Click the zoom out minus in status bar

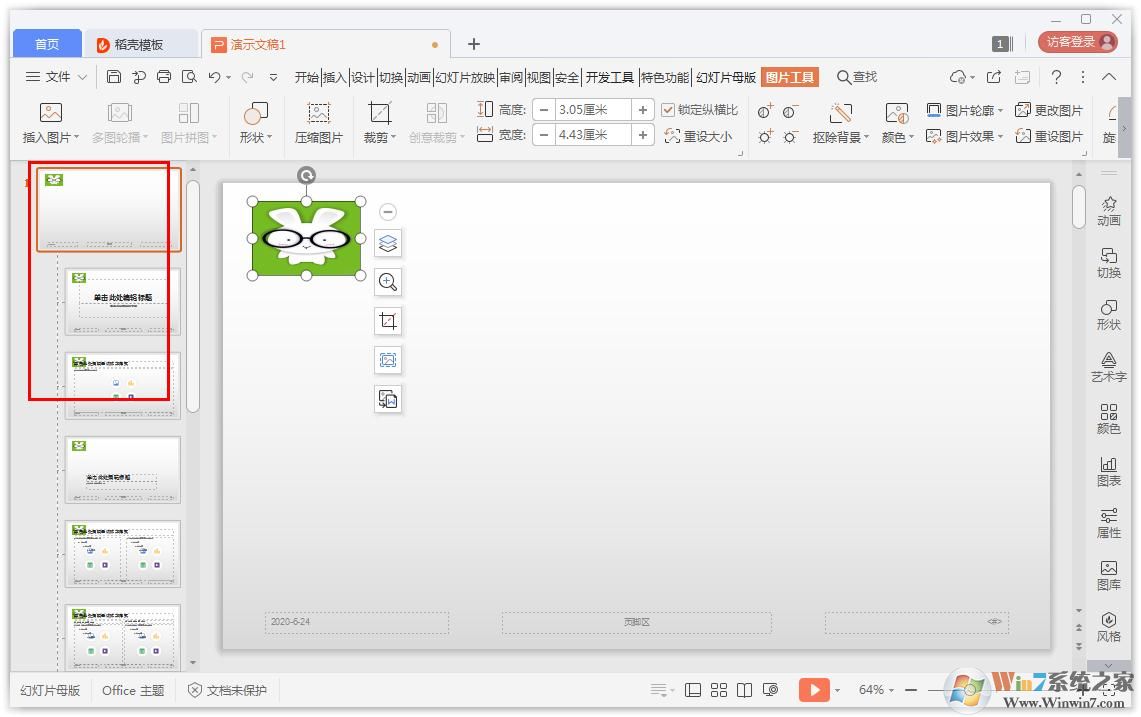[910, 690]
